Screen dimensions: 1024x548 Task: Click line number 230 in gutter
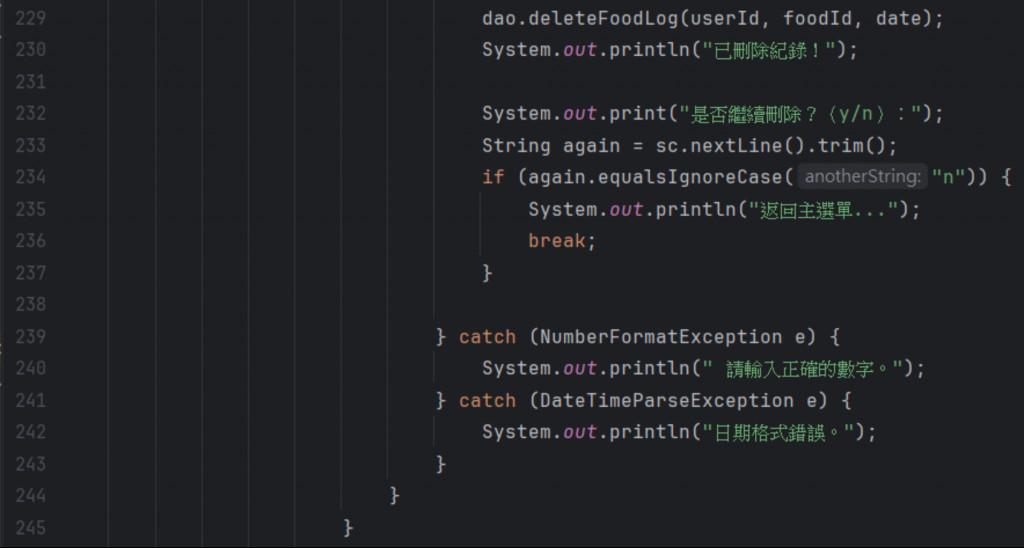(30, 50)
